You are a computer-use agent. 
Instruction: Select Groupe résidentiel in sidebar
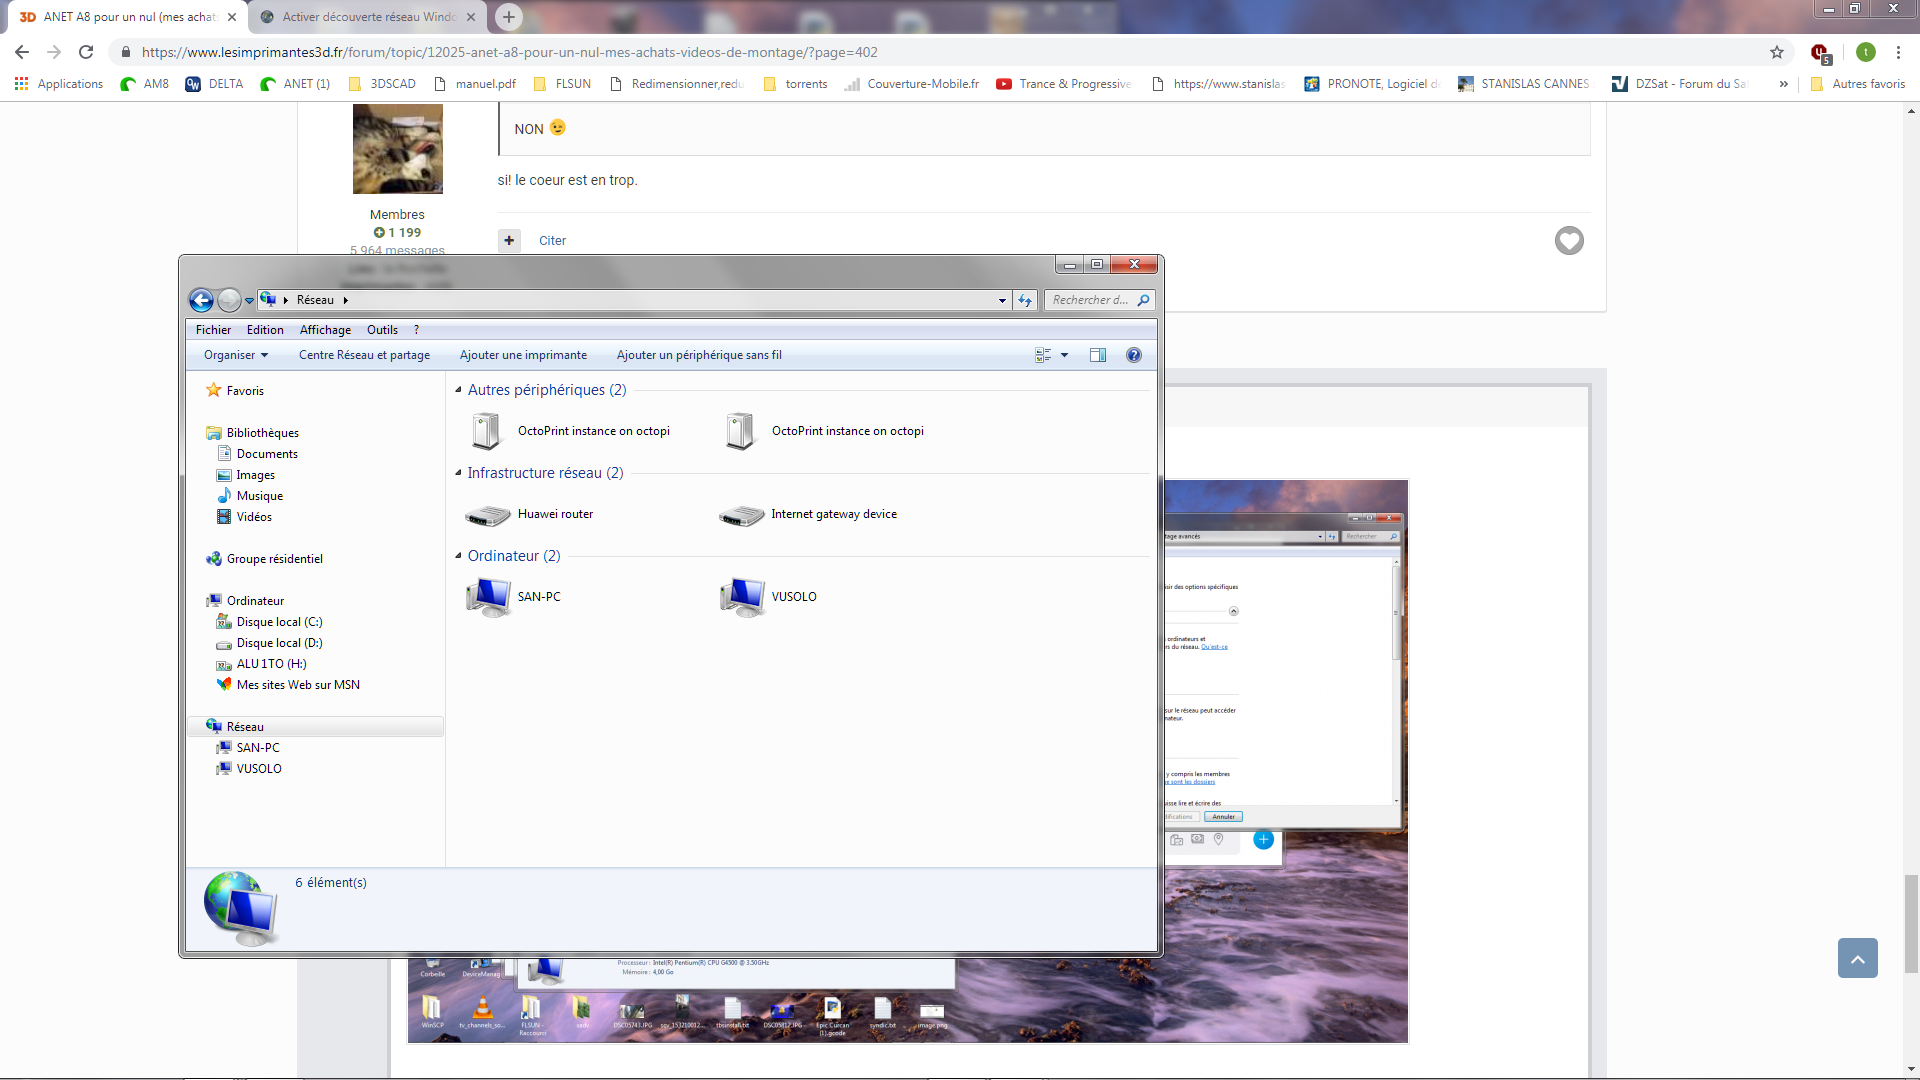coord(274,559)
